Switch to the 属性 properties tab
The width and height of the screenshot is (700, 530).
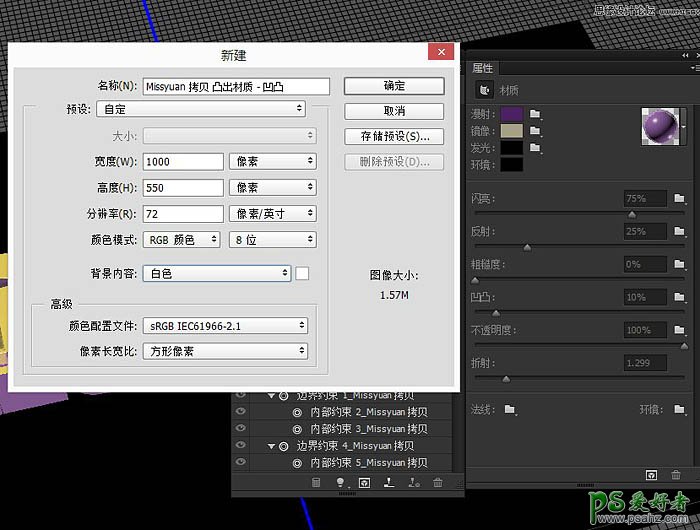pyautogui.click(x=483, y=68)
